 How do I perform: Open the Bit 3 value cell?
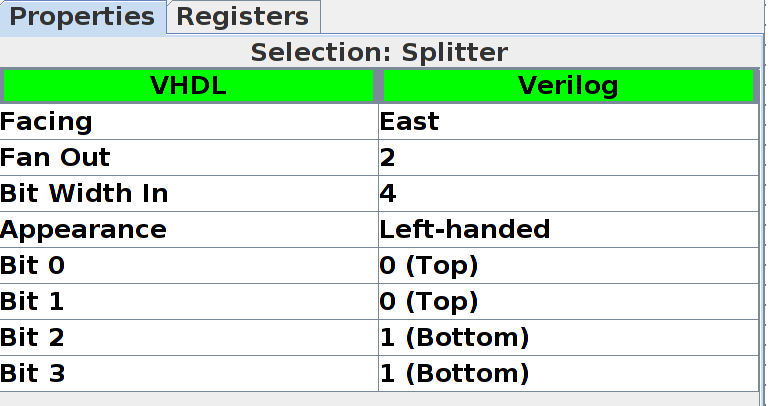(x=567, y=374)
